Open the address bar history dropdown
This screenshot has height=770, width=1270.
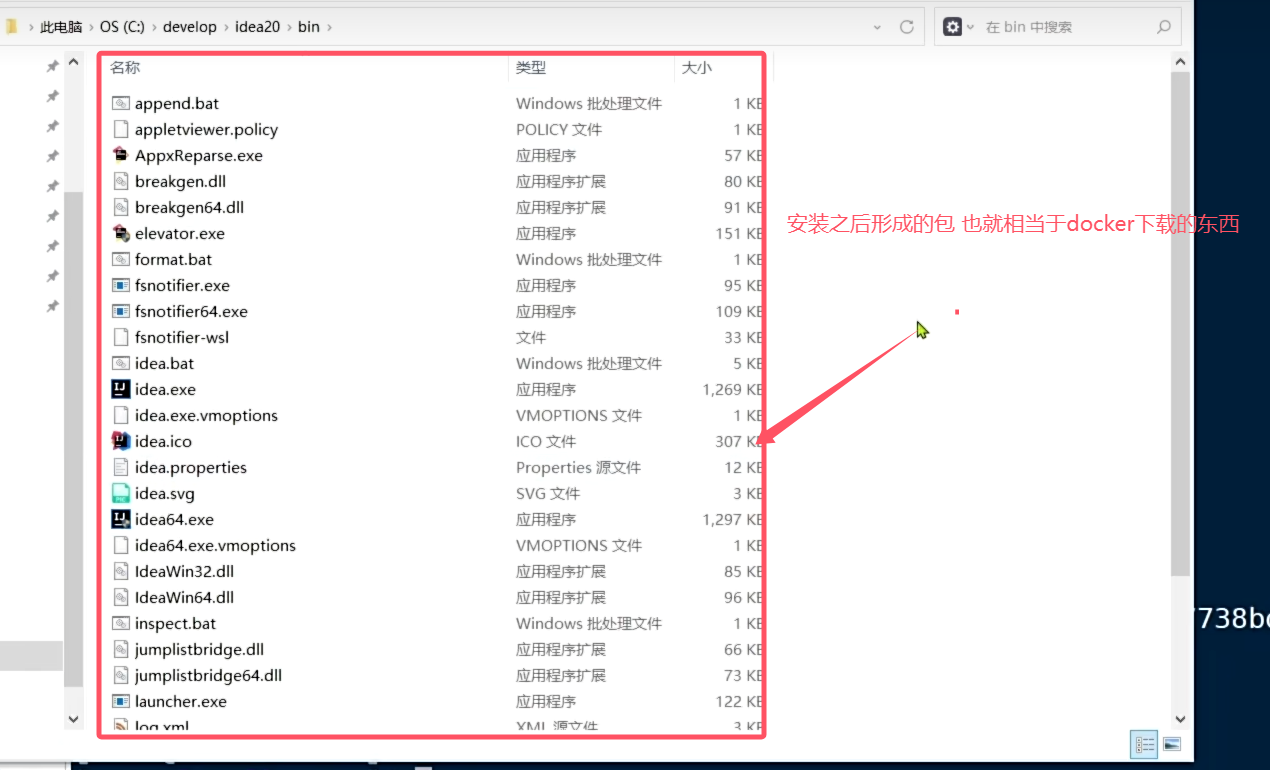click(x=877, y=27)
